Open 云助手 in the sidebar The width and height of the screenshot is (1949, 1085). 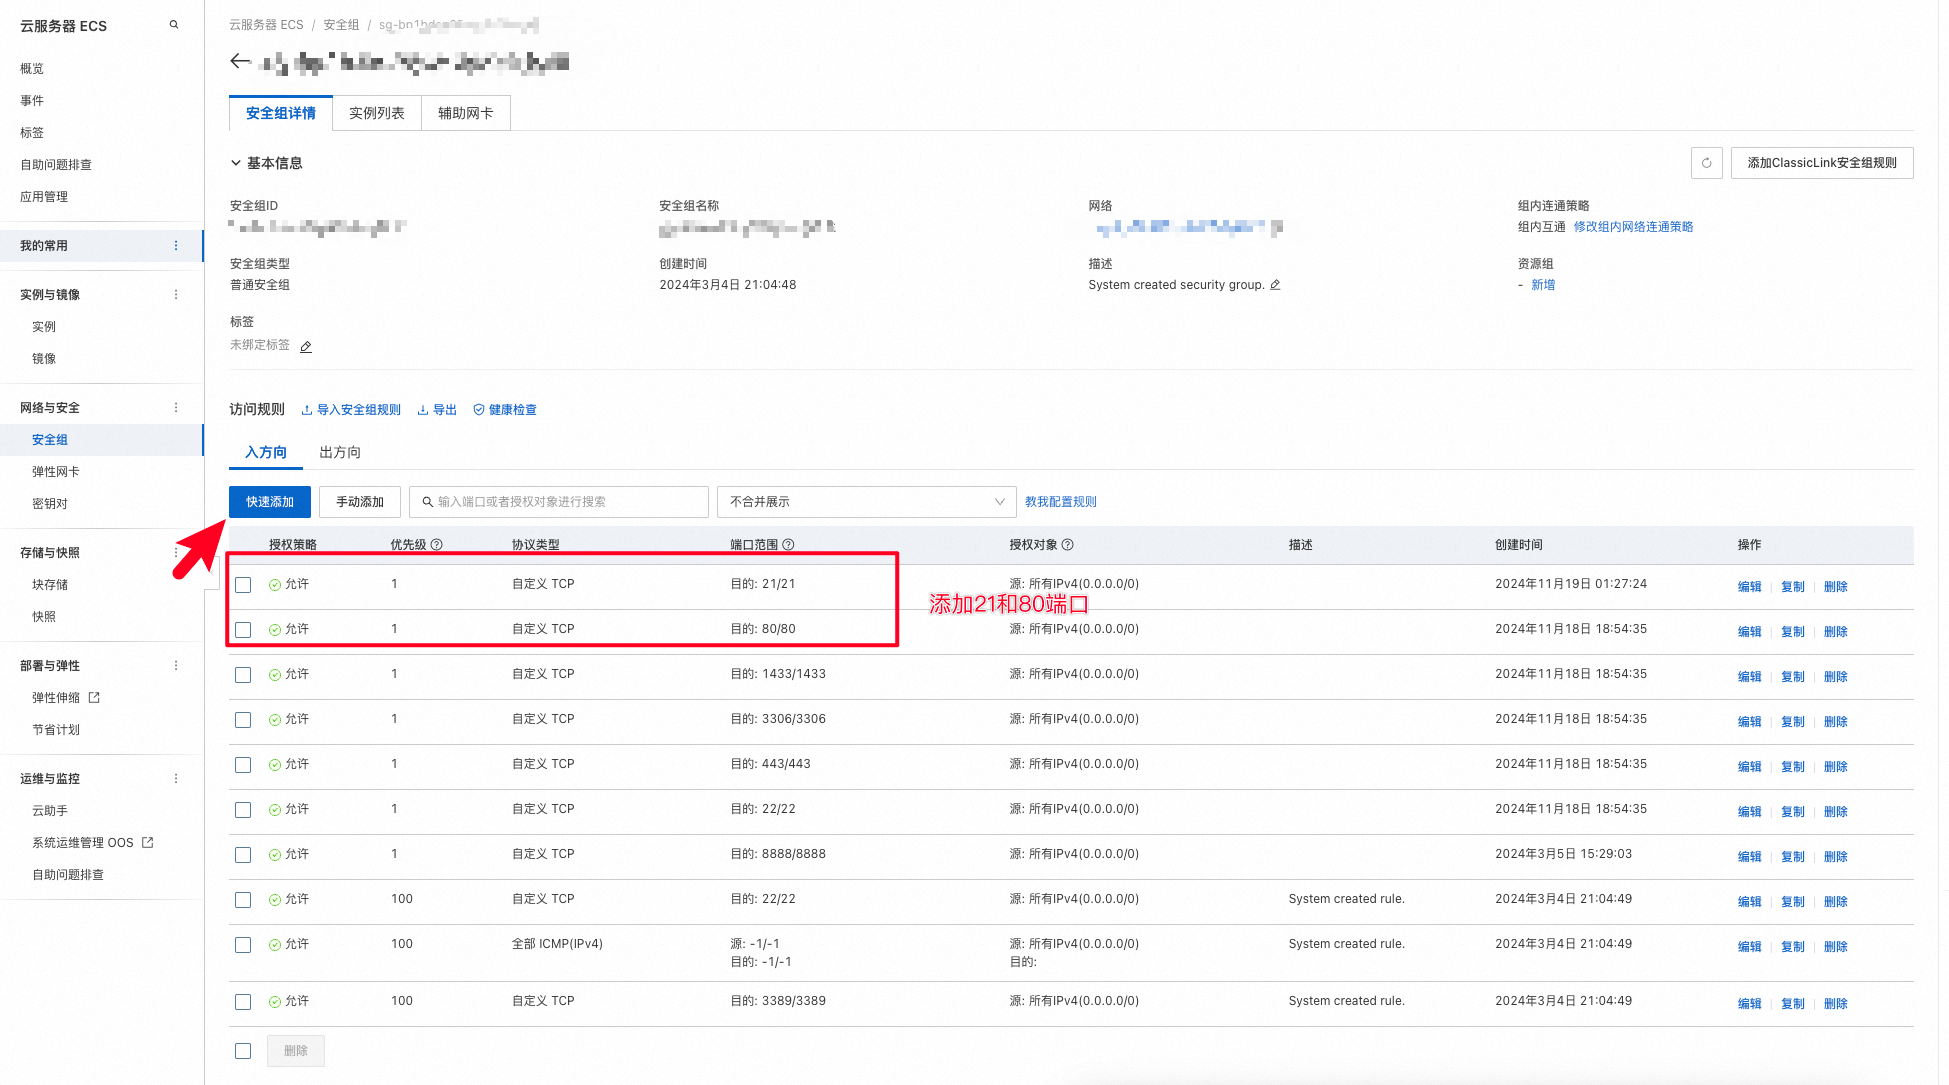coord(50,811)
